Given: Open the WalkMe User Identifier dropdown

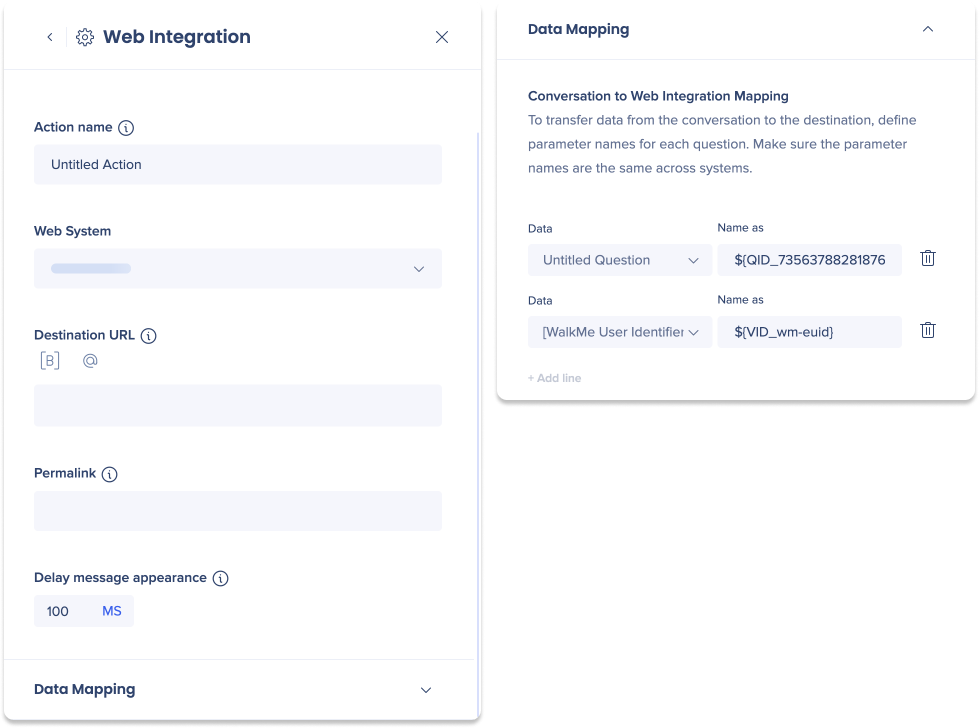Looking at the screenshot, I should [x=620, y=332].
